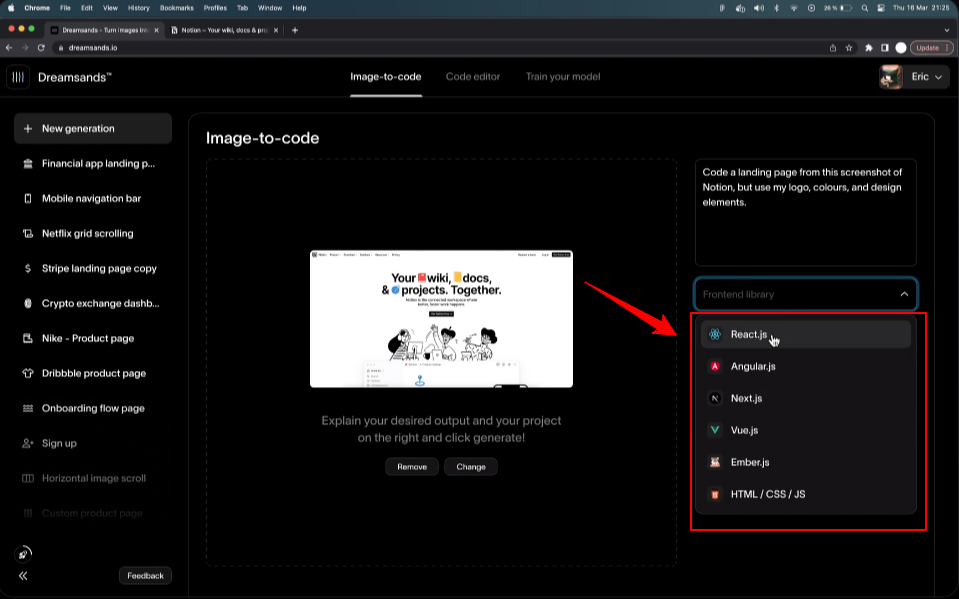Screen dimensions: 959x599
Task: Click the Dreamsands logo icon
Action: click(x=18, y=77)
